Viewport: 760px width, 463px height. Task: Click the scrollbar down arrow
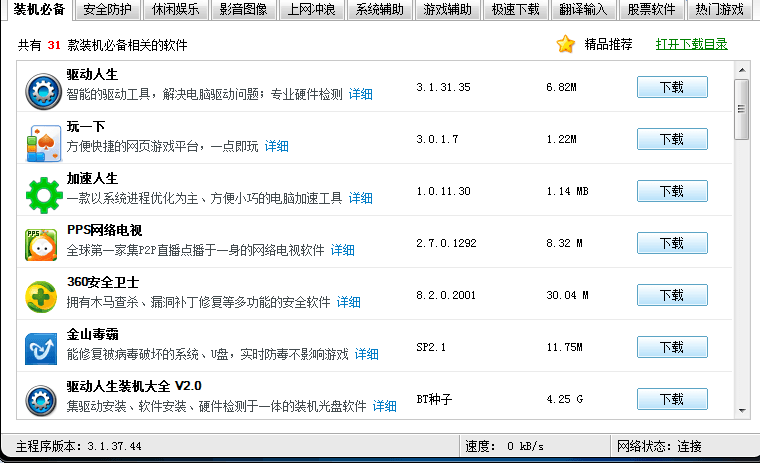pyautogui.click(x=741, y=408)
